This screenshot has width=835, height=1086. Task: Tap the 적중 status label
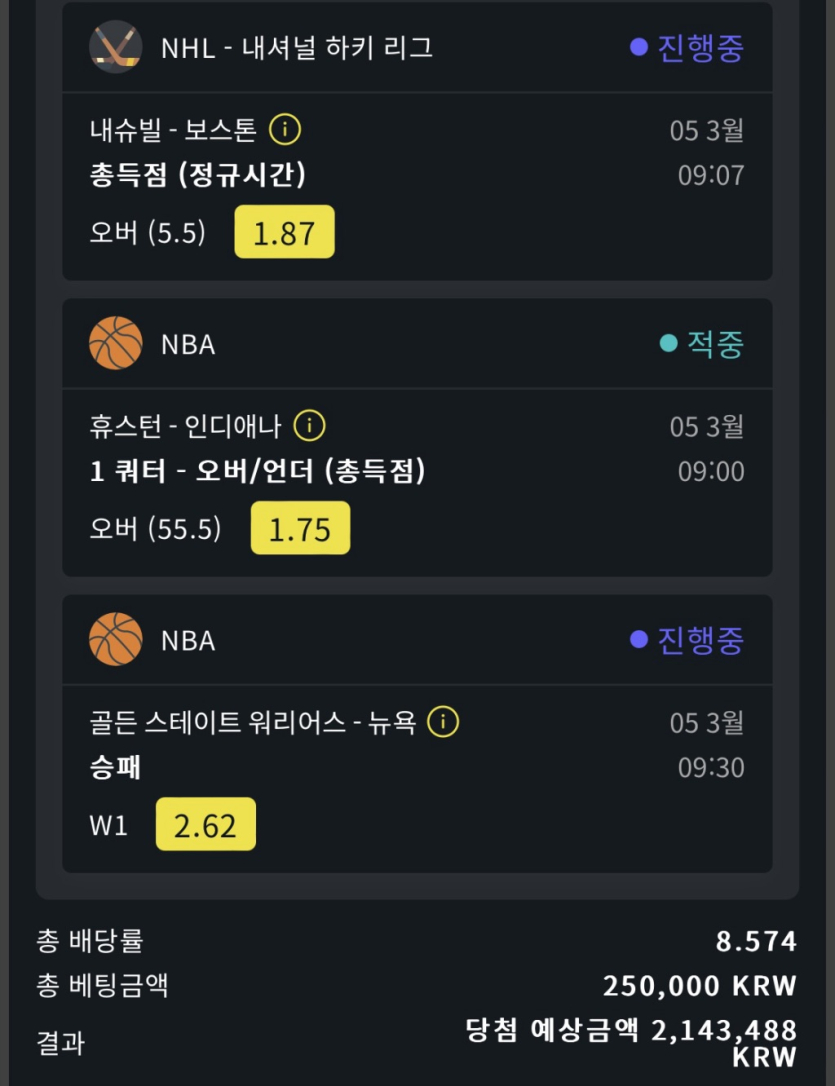tap(702, 344)
